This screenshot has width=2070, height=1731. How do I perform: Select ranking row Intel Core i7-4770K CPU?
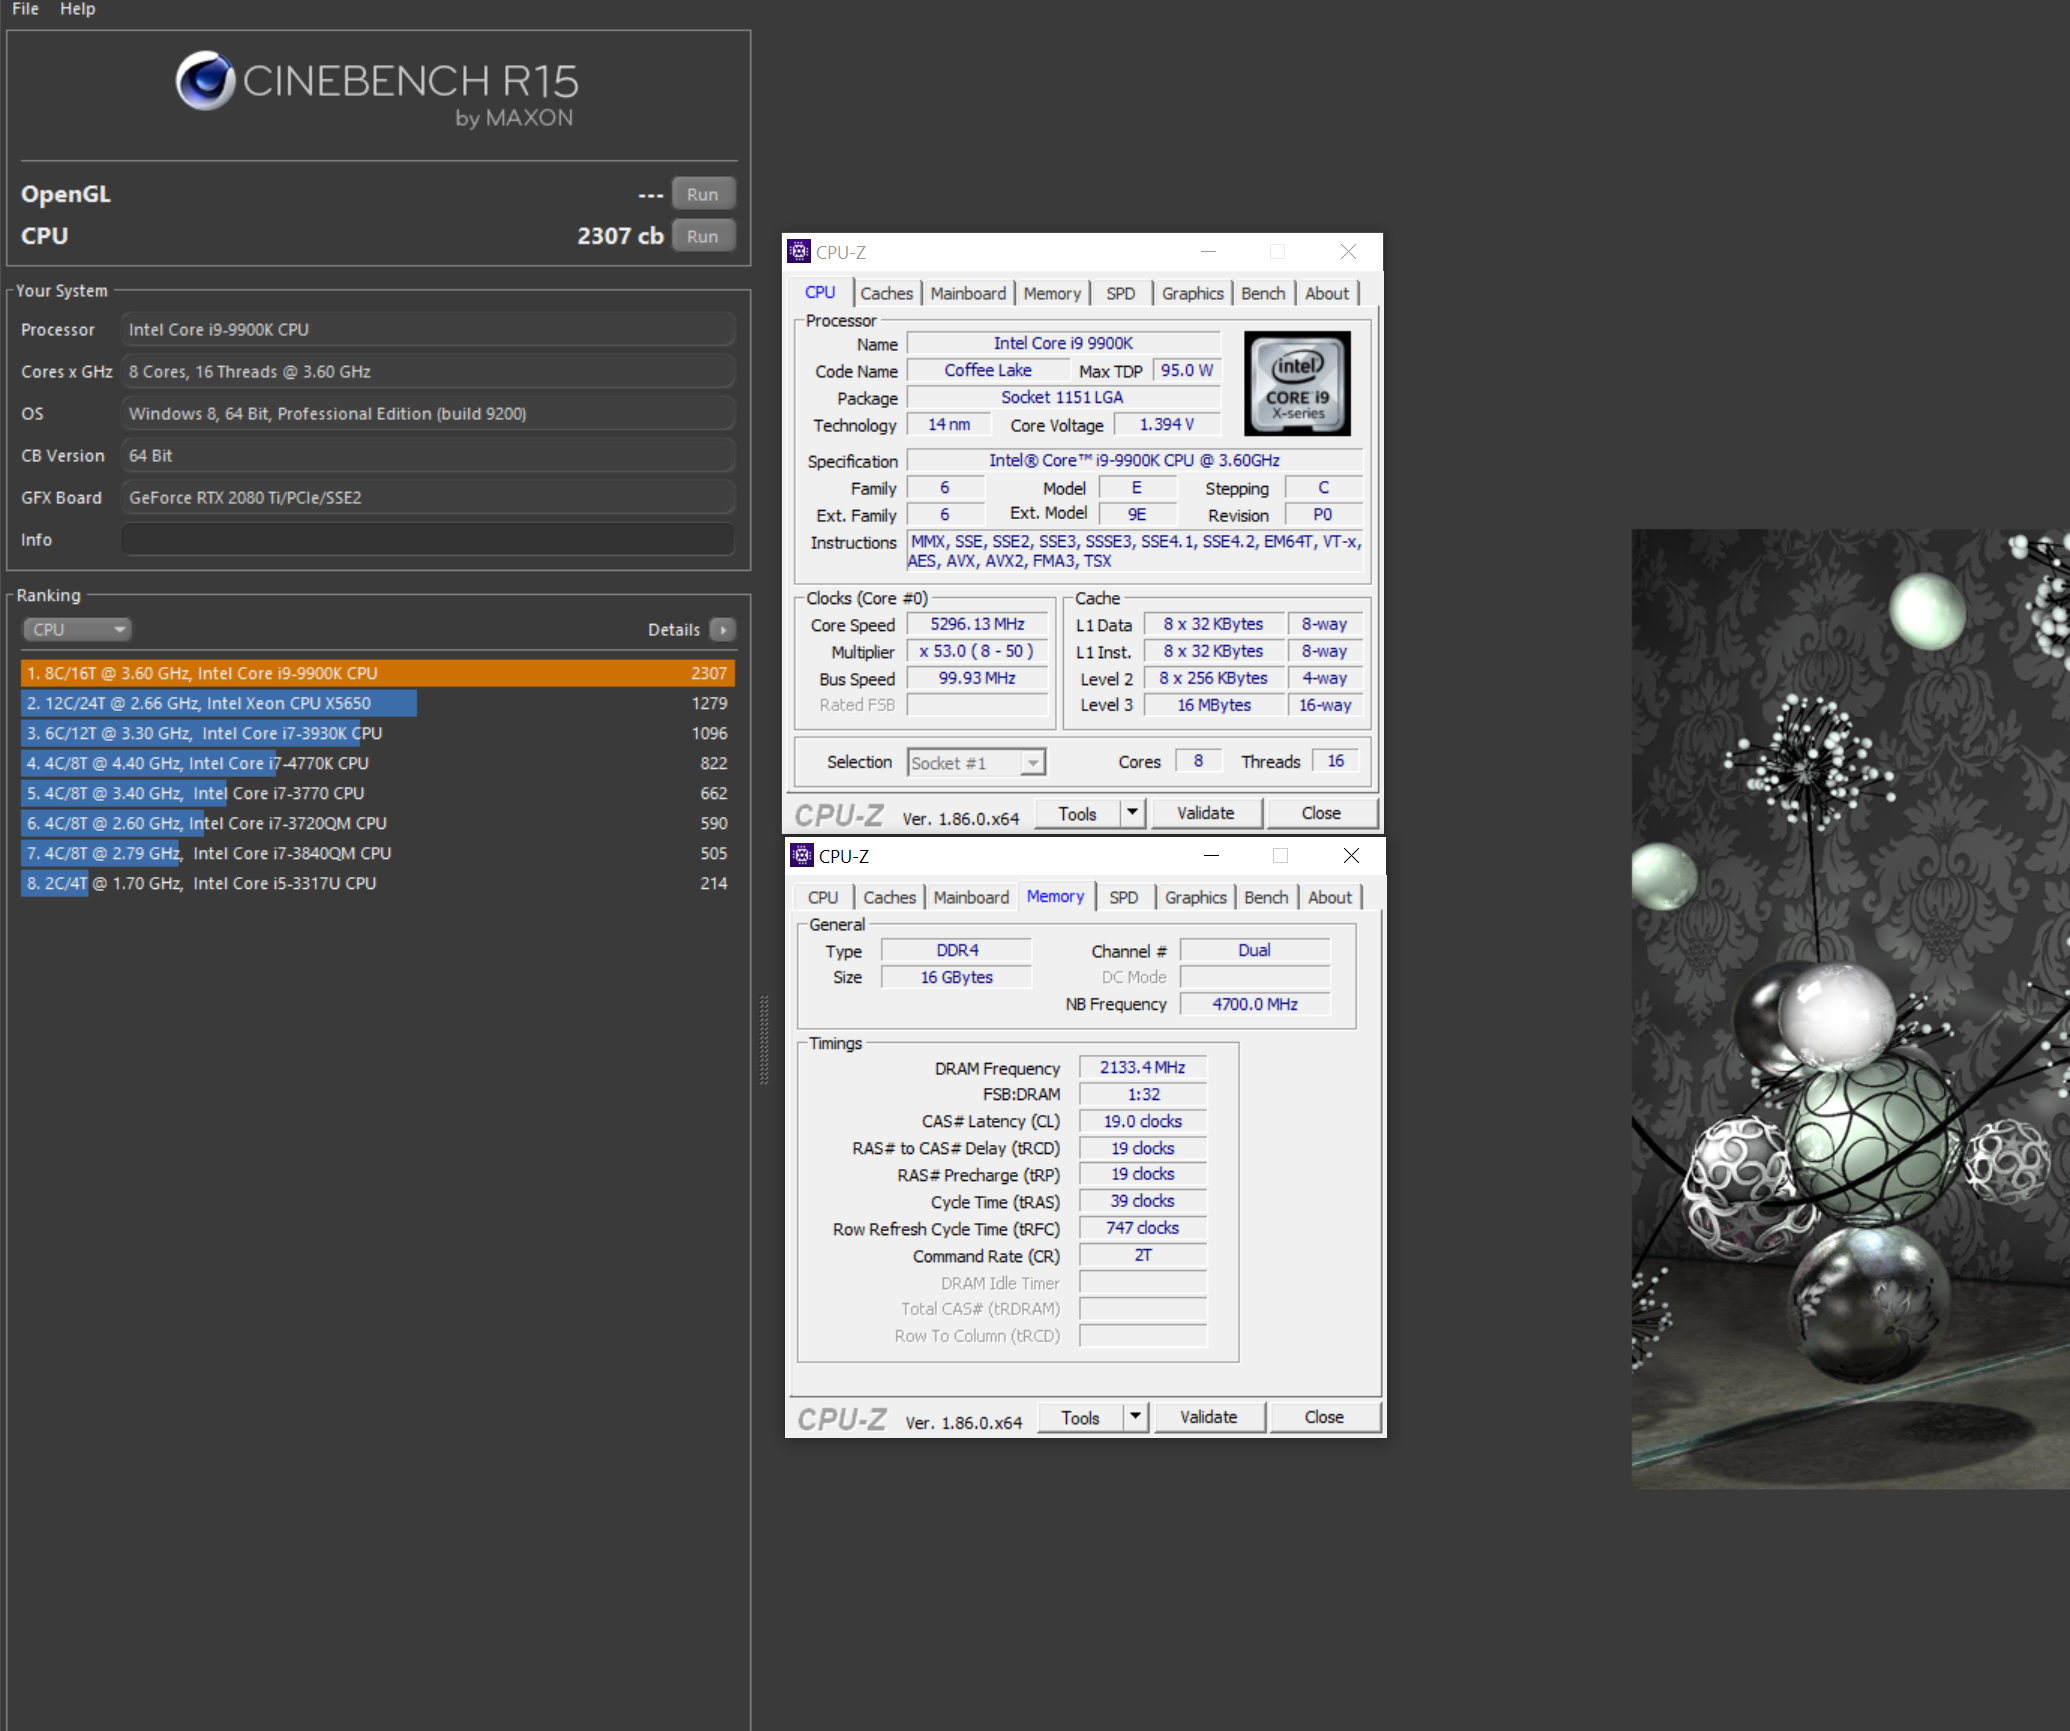(378, 763)
